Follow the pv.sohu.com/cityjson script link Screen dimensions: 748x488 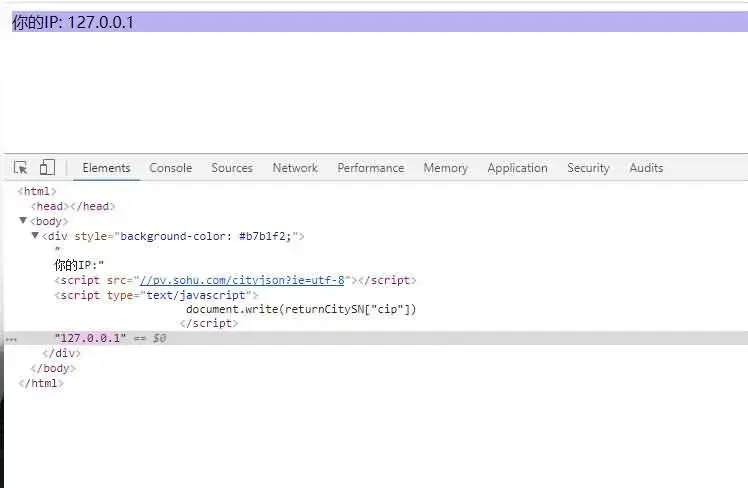(242, 280)
